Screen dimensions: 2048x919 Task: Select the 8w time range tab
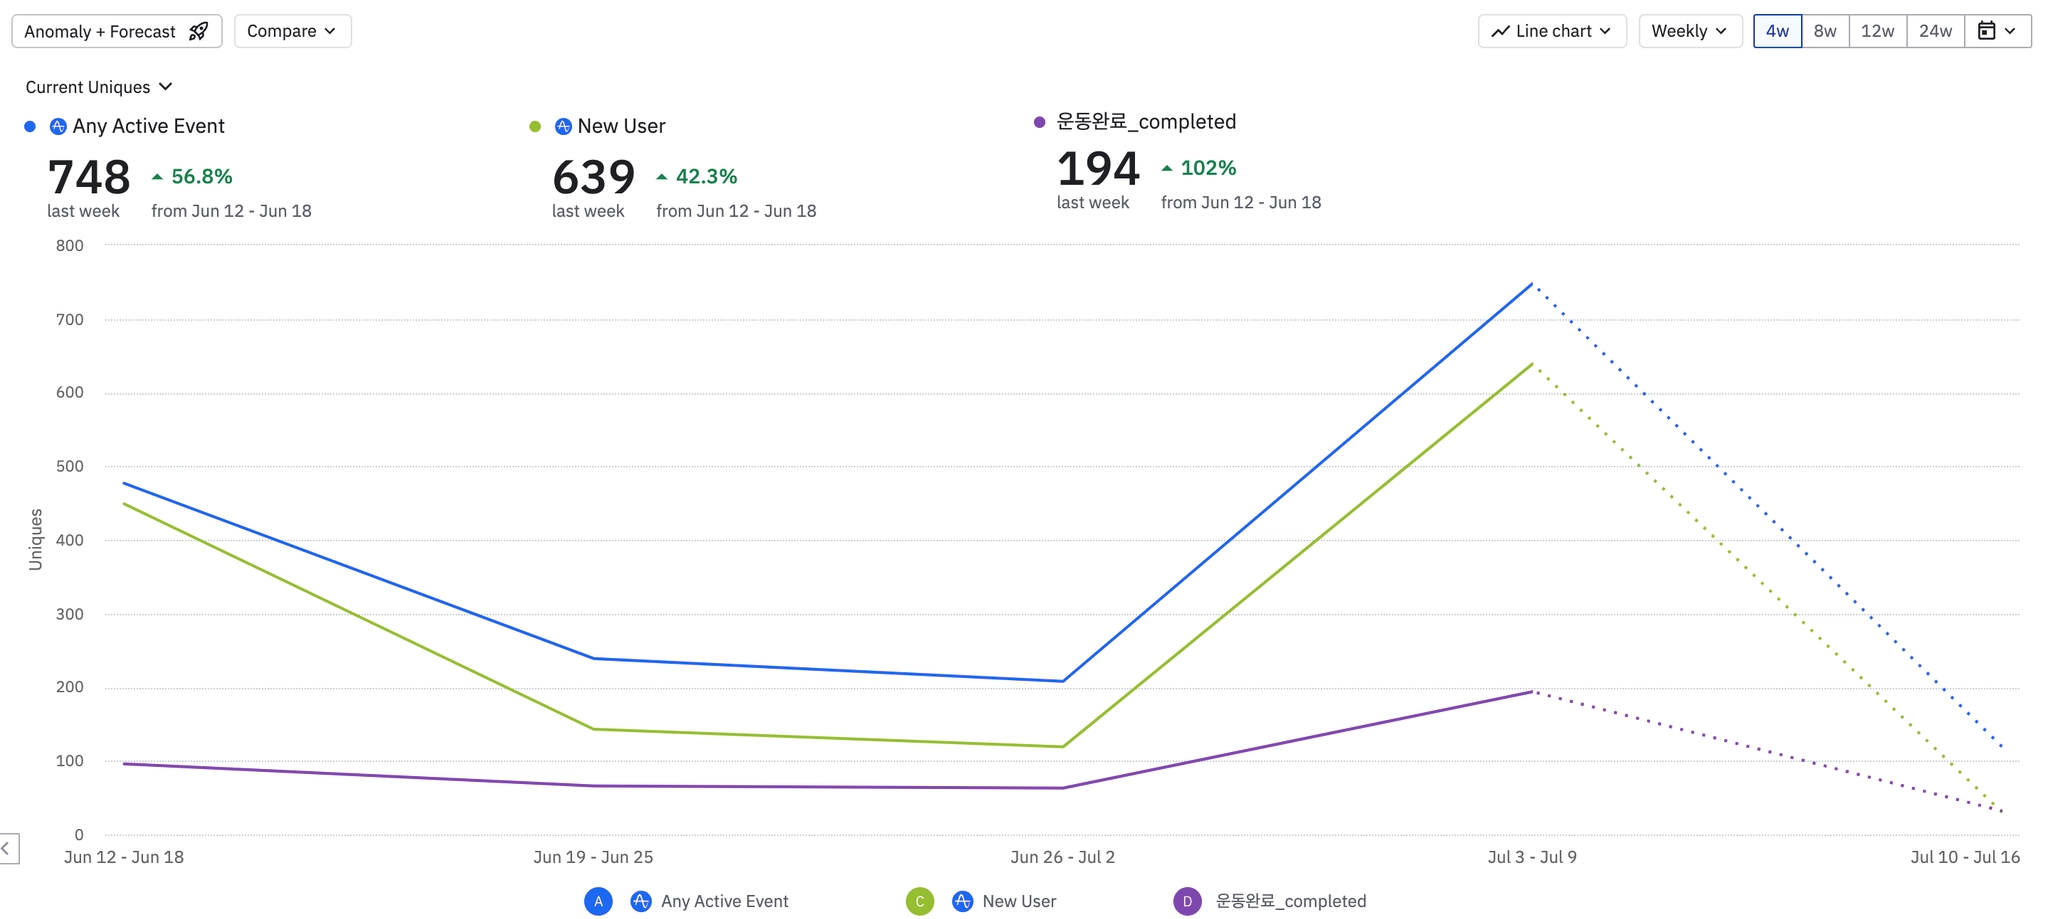pyautogui.click(x=1825, y=31)
